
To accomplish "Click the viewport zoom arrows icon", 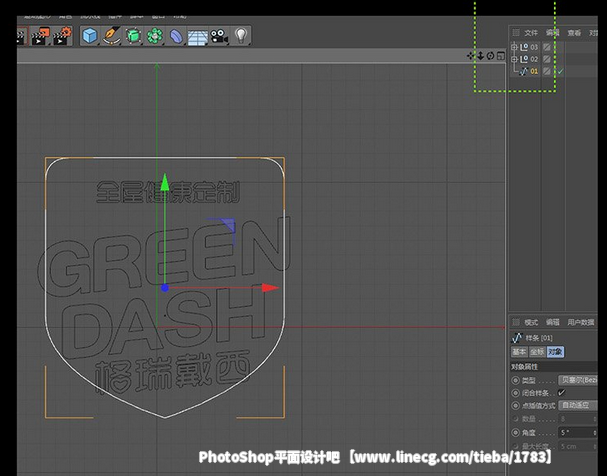I will click(480, 56).
